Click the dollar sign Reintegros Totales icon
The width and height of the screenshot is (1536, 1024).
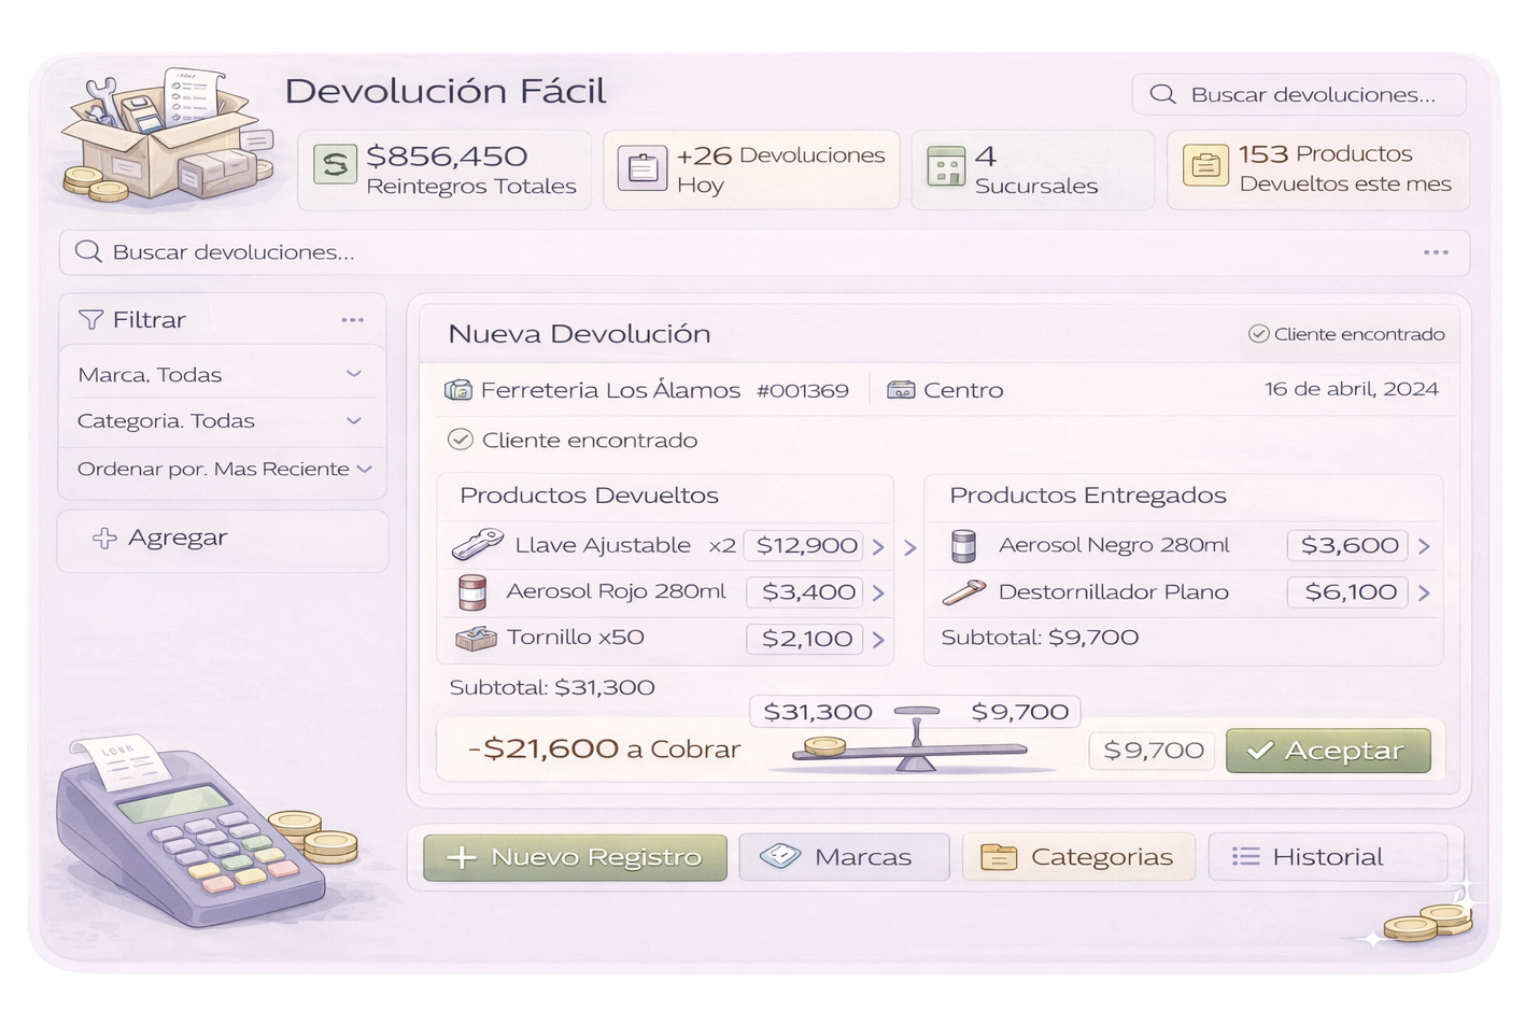(335, 165)
